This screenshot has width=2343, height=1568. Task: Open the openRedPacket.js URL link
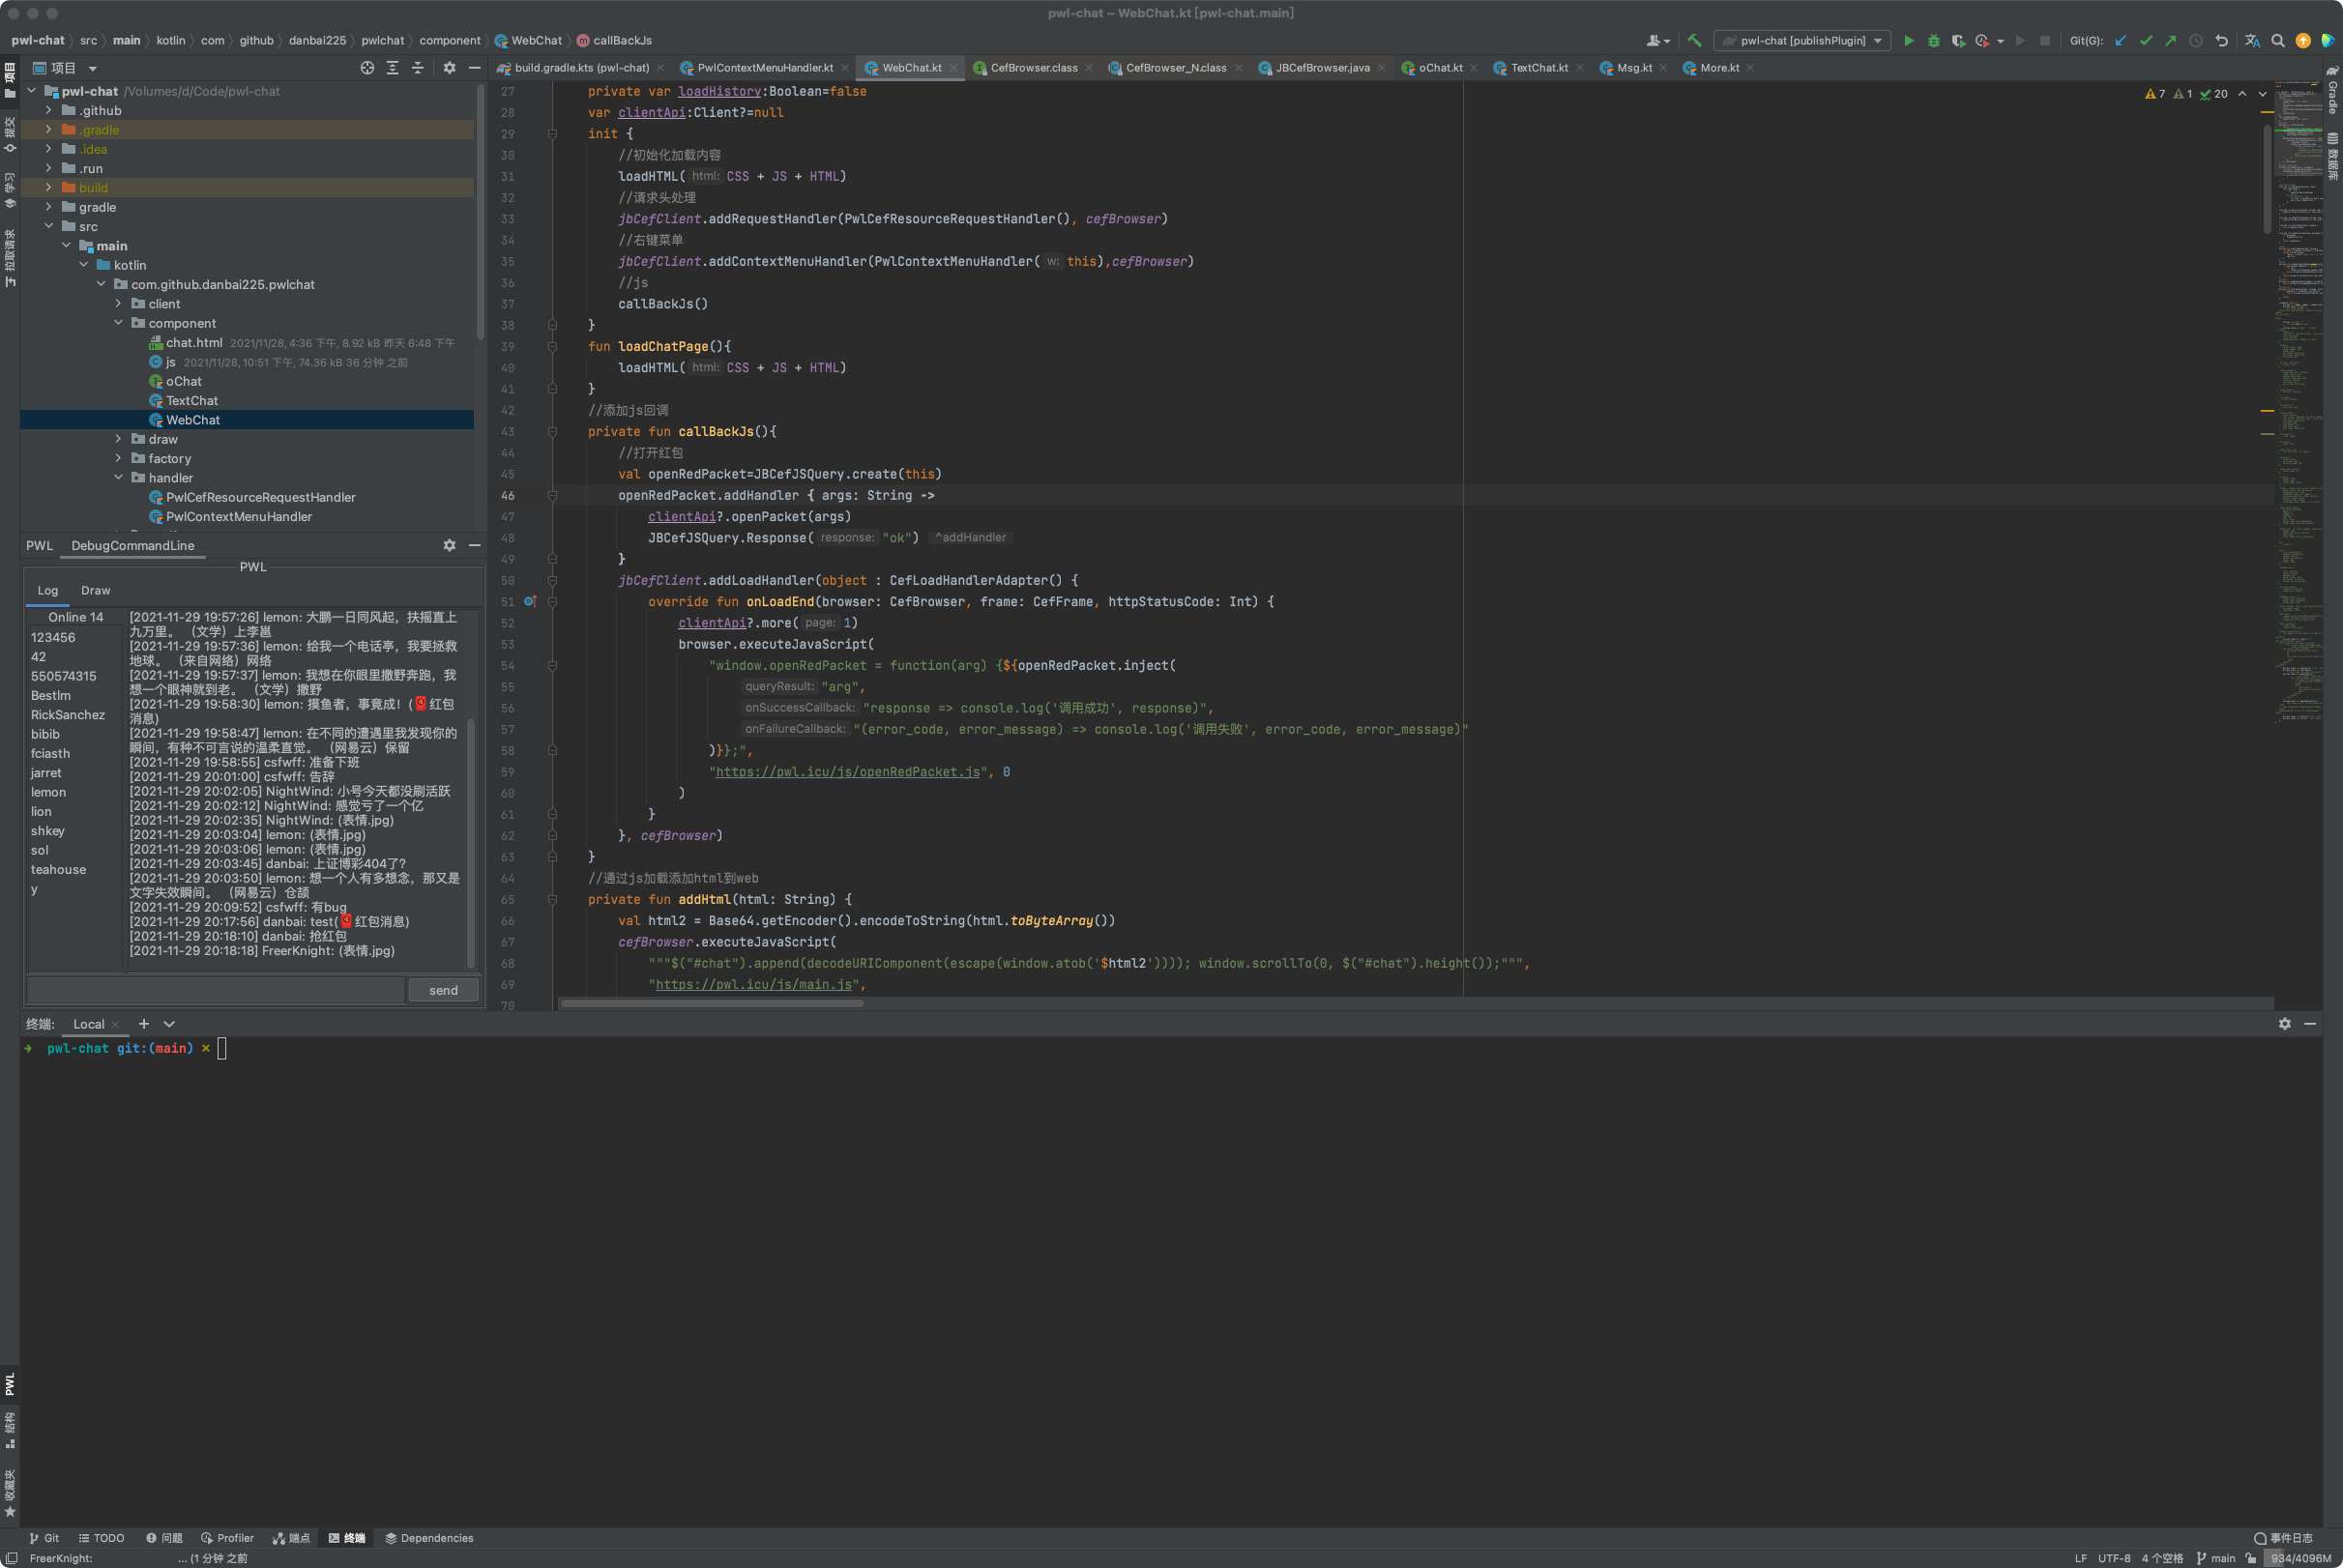click(848, 772)
